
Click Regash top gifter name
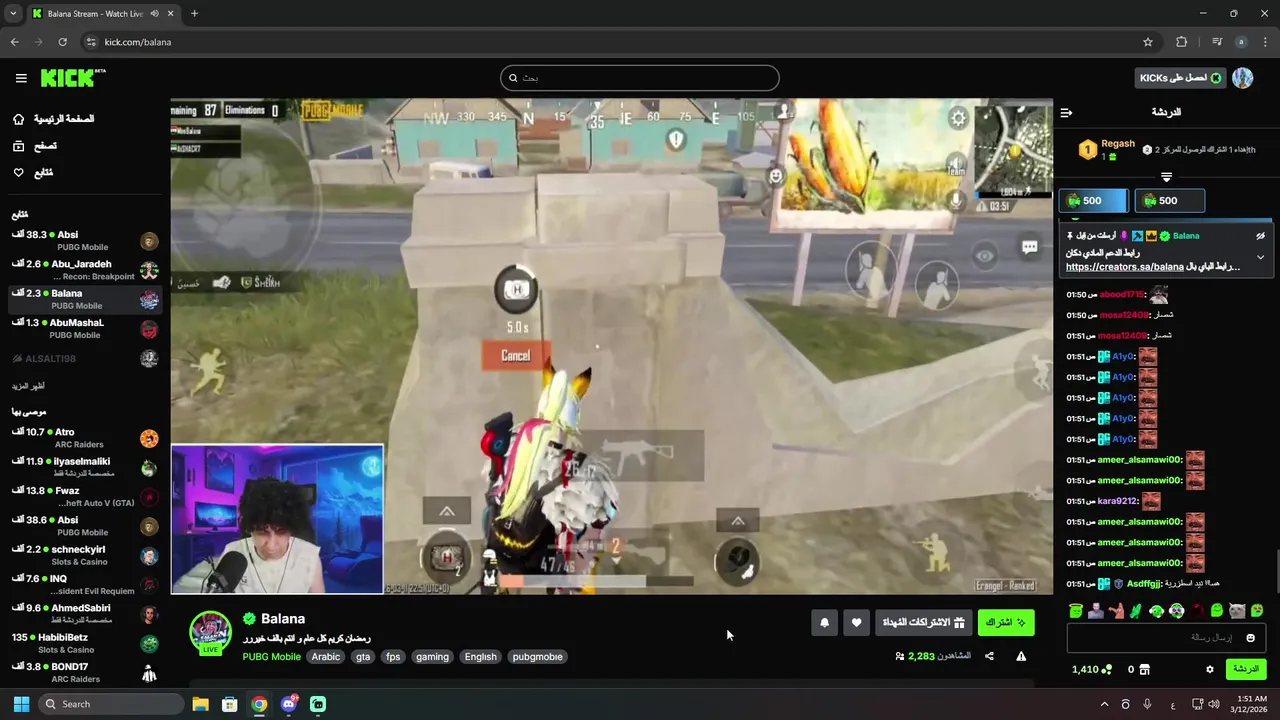point(1118,144)
